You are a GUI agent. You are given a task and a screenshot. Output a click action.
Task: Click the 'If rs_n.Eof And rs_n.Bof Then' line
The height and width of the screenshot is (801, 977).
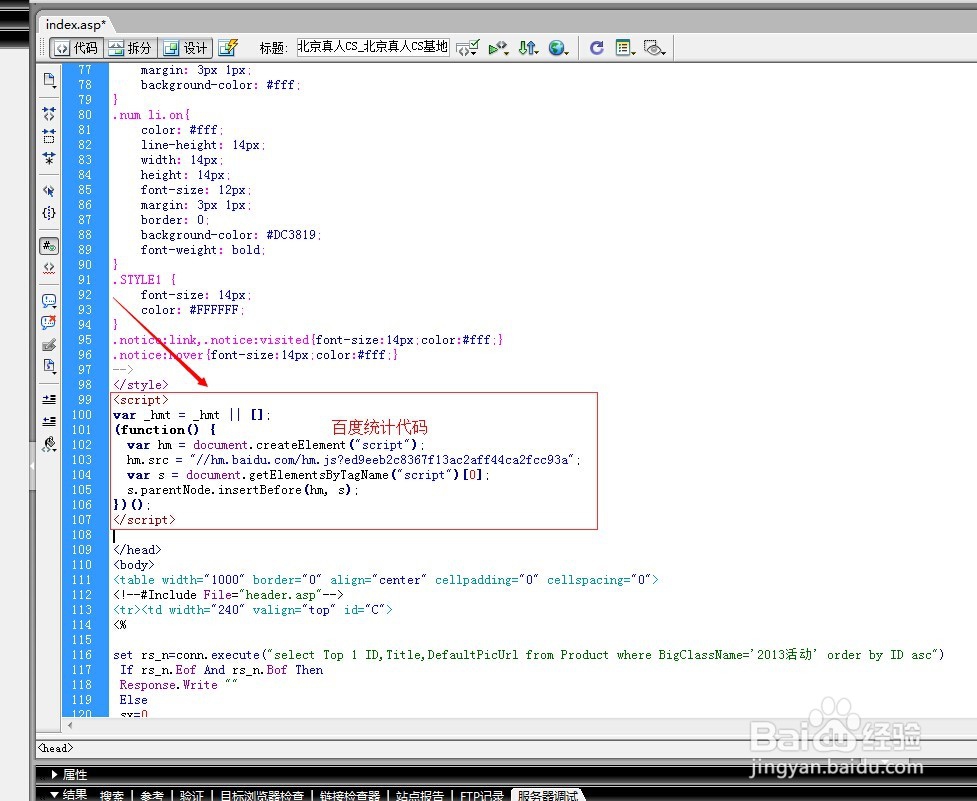pos(222,670)
